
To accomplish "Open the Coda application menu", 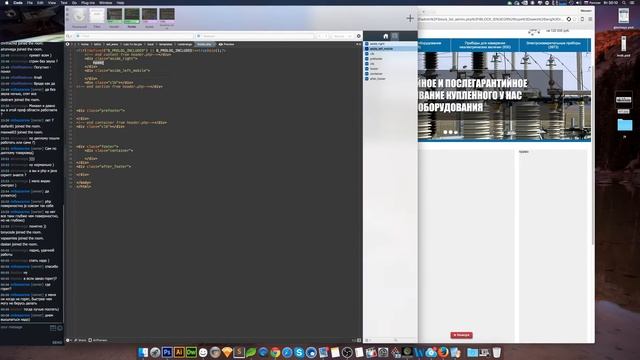I will point(18,2).
